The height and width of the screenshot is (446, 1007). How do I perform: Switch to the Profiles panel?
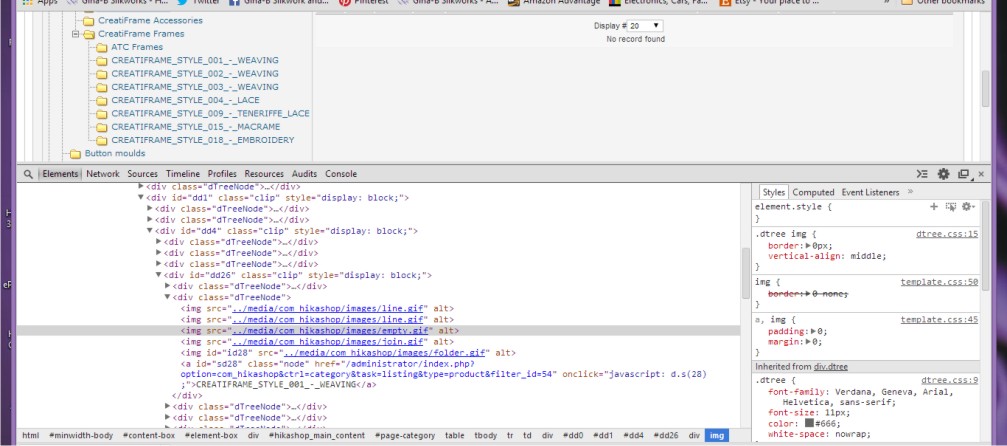222,174
